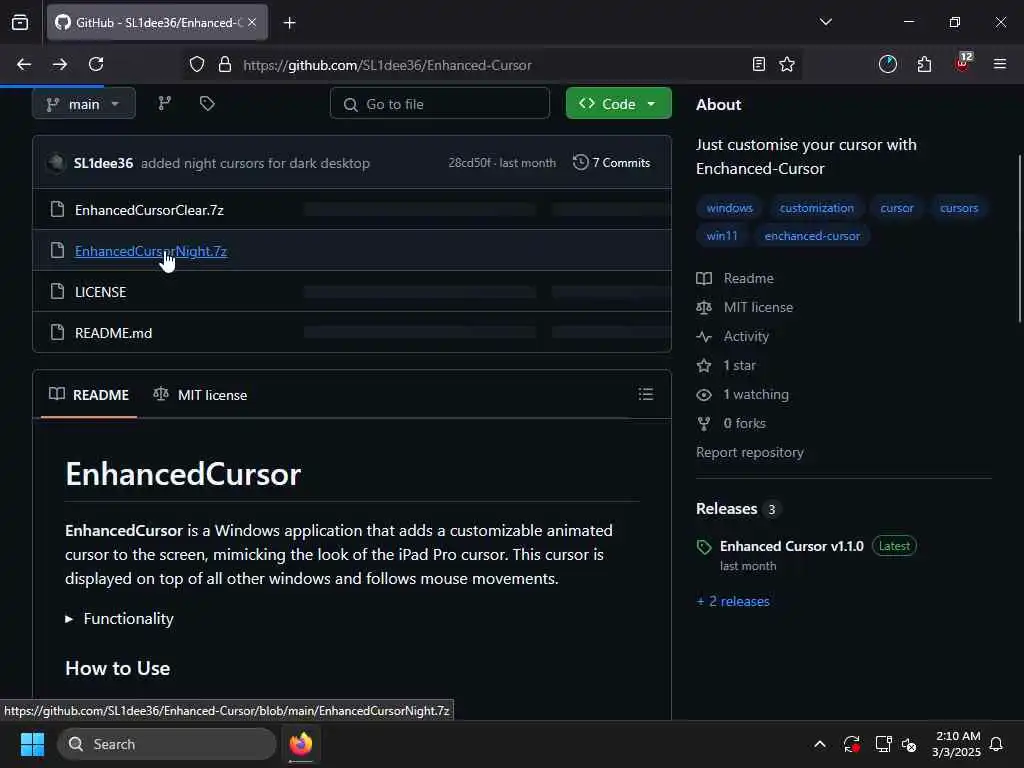This screenshot has width=1024, height=768.
Task: Open the clock showing 2:10 AM
Action: pyautogui.click(x=957, y=744)
